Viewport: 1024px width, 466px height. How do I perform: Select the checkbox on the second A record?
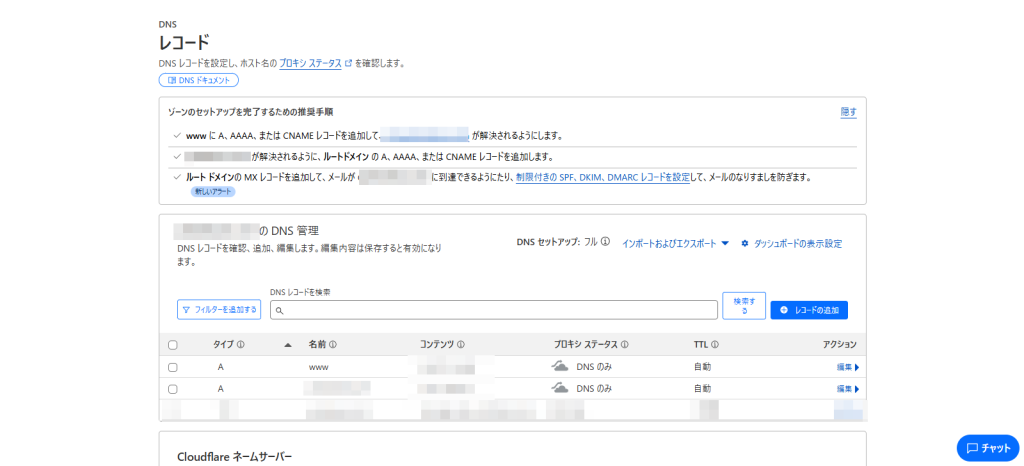pyautogui.click(x=173, y=389)
